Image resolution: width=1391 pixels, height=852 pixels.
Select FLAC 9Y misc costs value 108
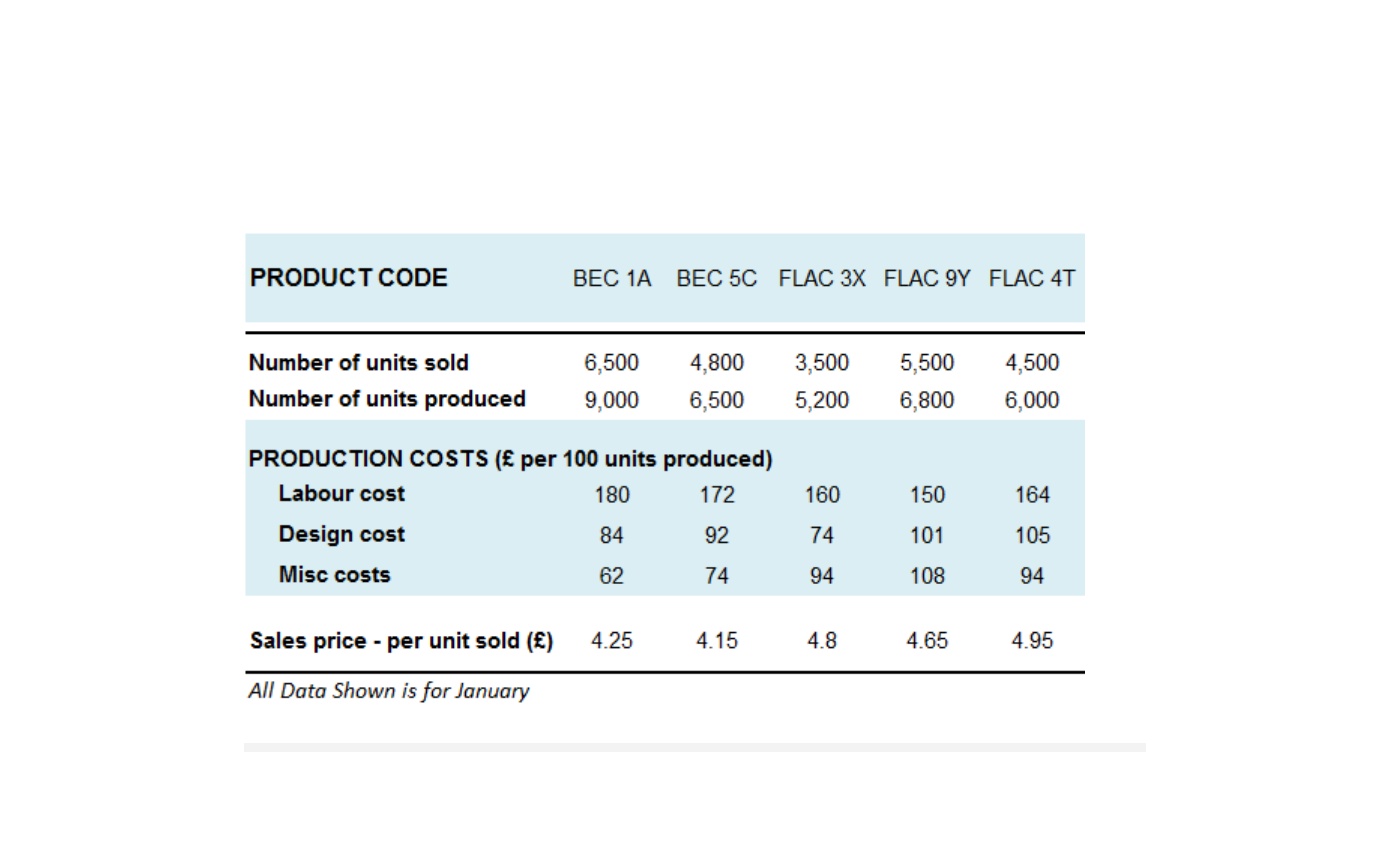[927, 576]
